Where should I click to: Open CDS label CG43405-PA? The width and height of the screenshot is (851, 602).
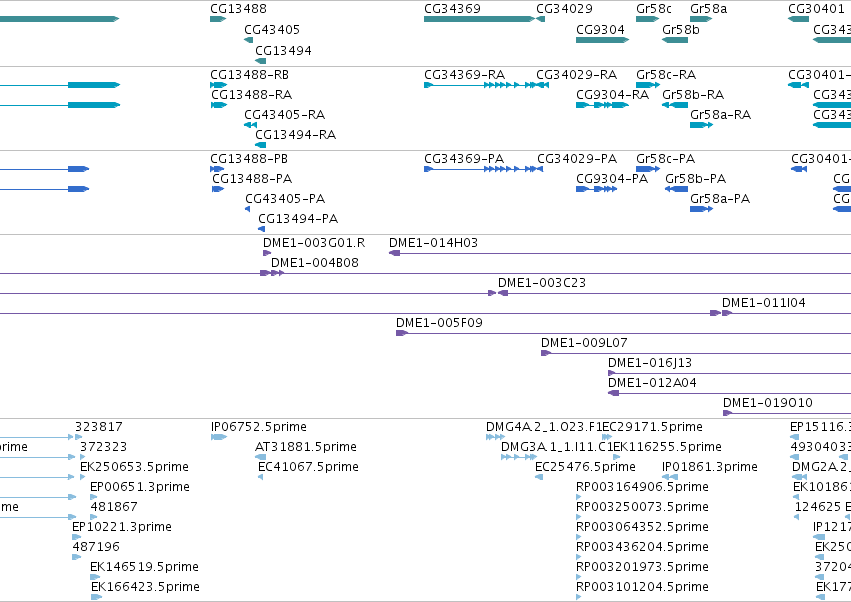coord(285,199)
